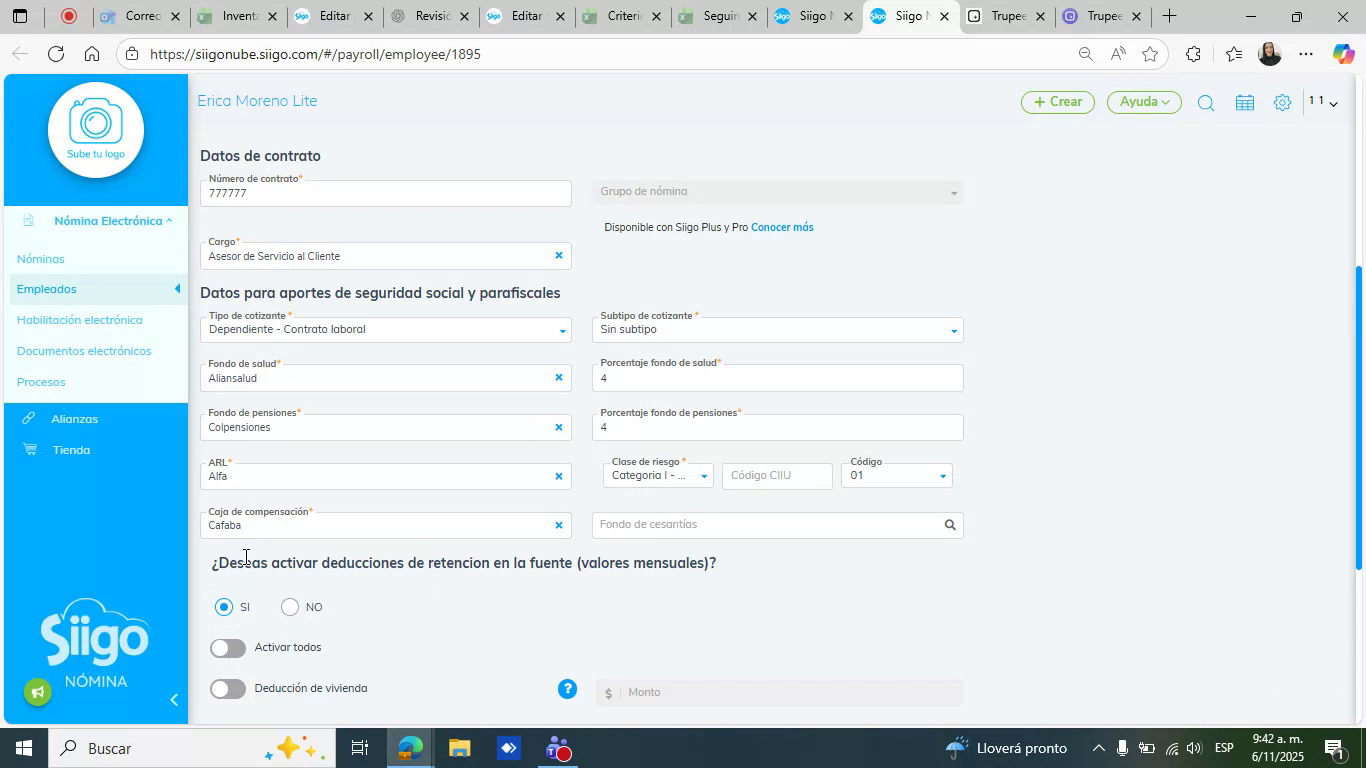Screen dimensions: 1366x768
Task: Click the Tienda shopping cart icon
Action: [30, 450]
